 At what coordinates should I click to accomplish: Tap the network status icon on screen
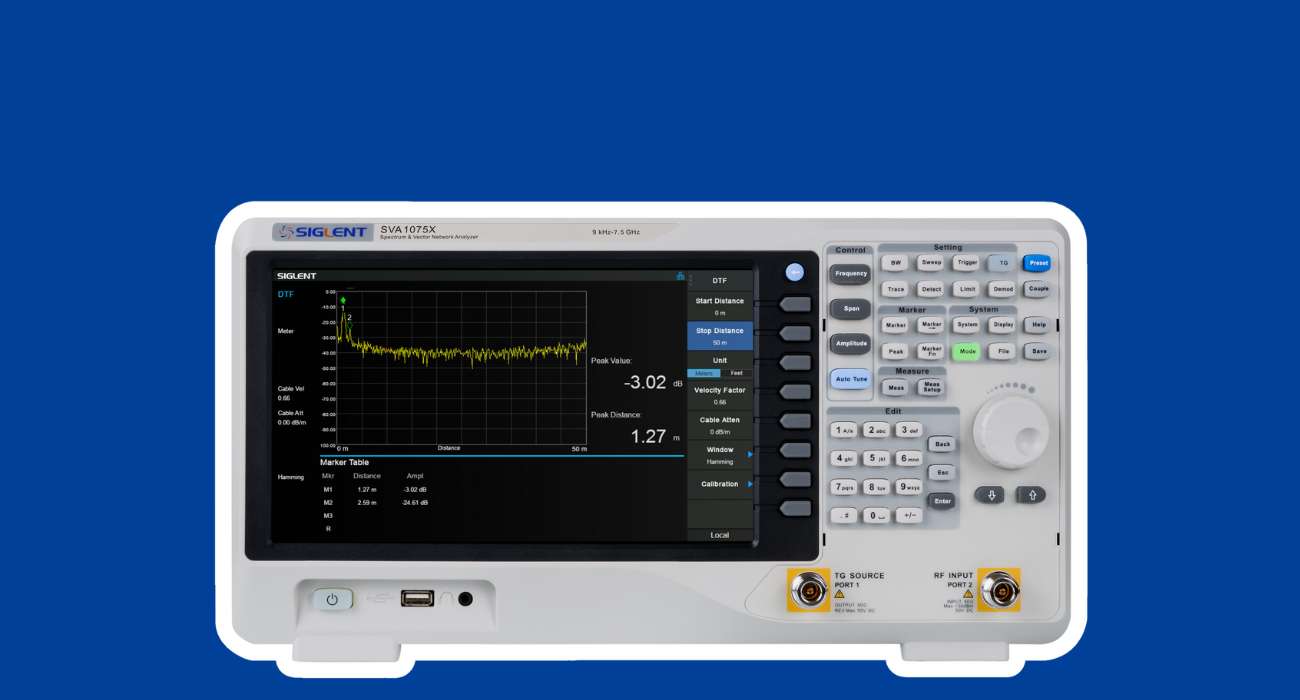(680, 276)
